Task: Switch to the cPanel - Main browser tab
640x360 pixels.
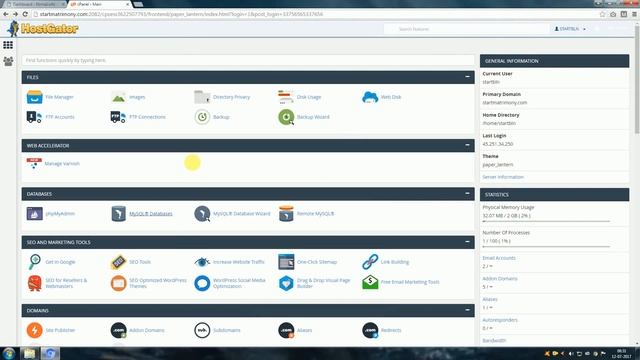Action: tap(99, 4)
